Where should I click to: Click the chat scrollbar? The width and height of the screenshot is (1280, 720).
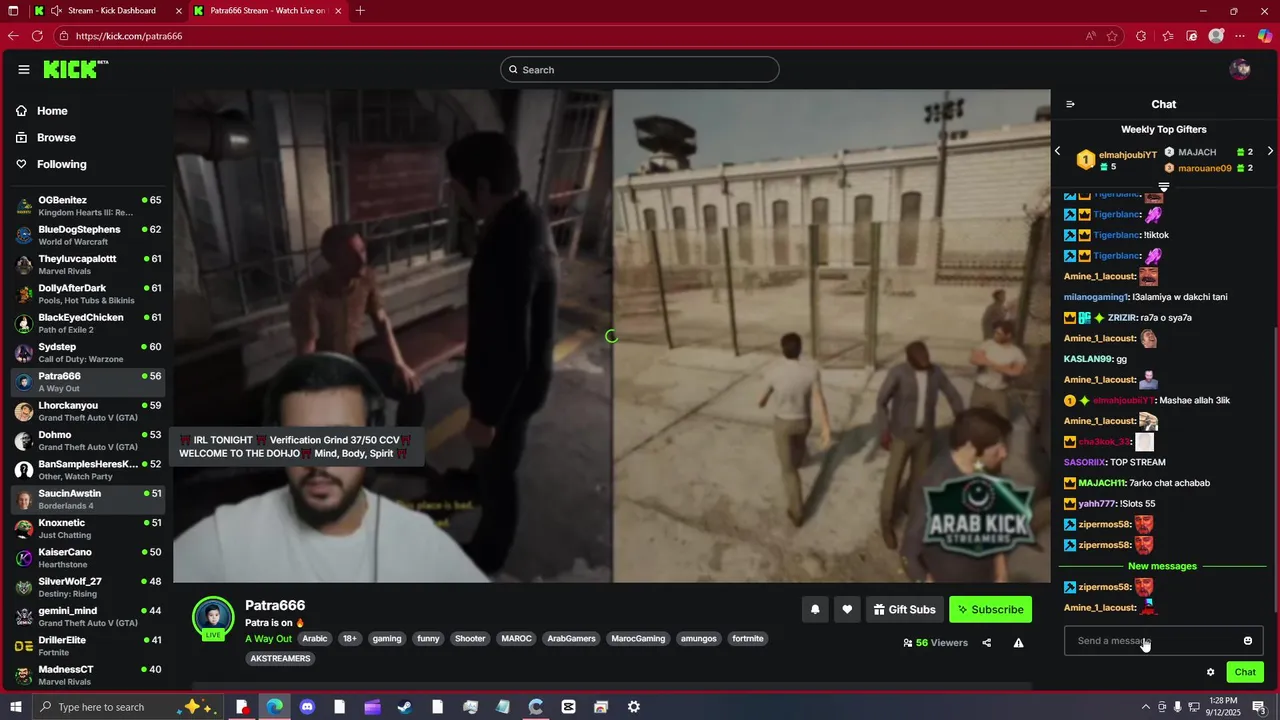tap(1276, 470)
